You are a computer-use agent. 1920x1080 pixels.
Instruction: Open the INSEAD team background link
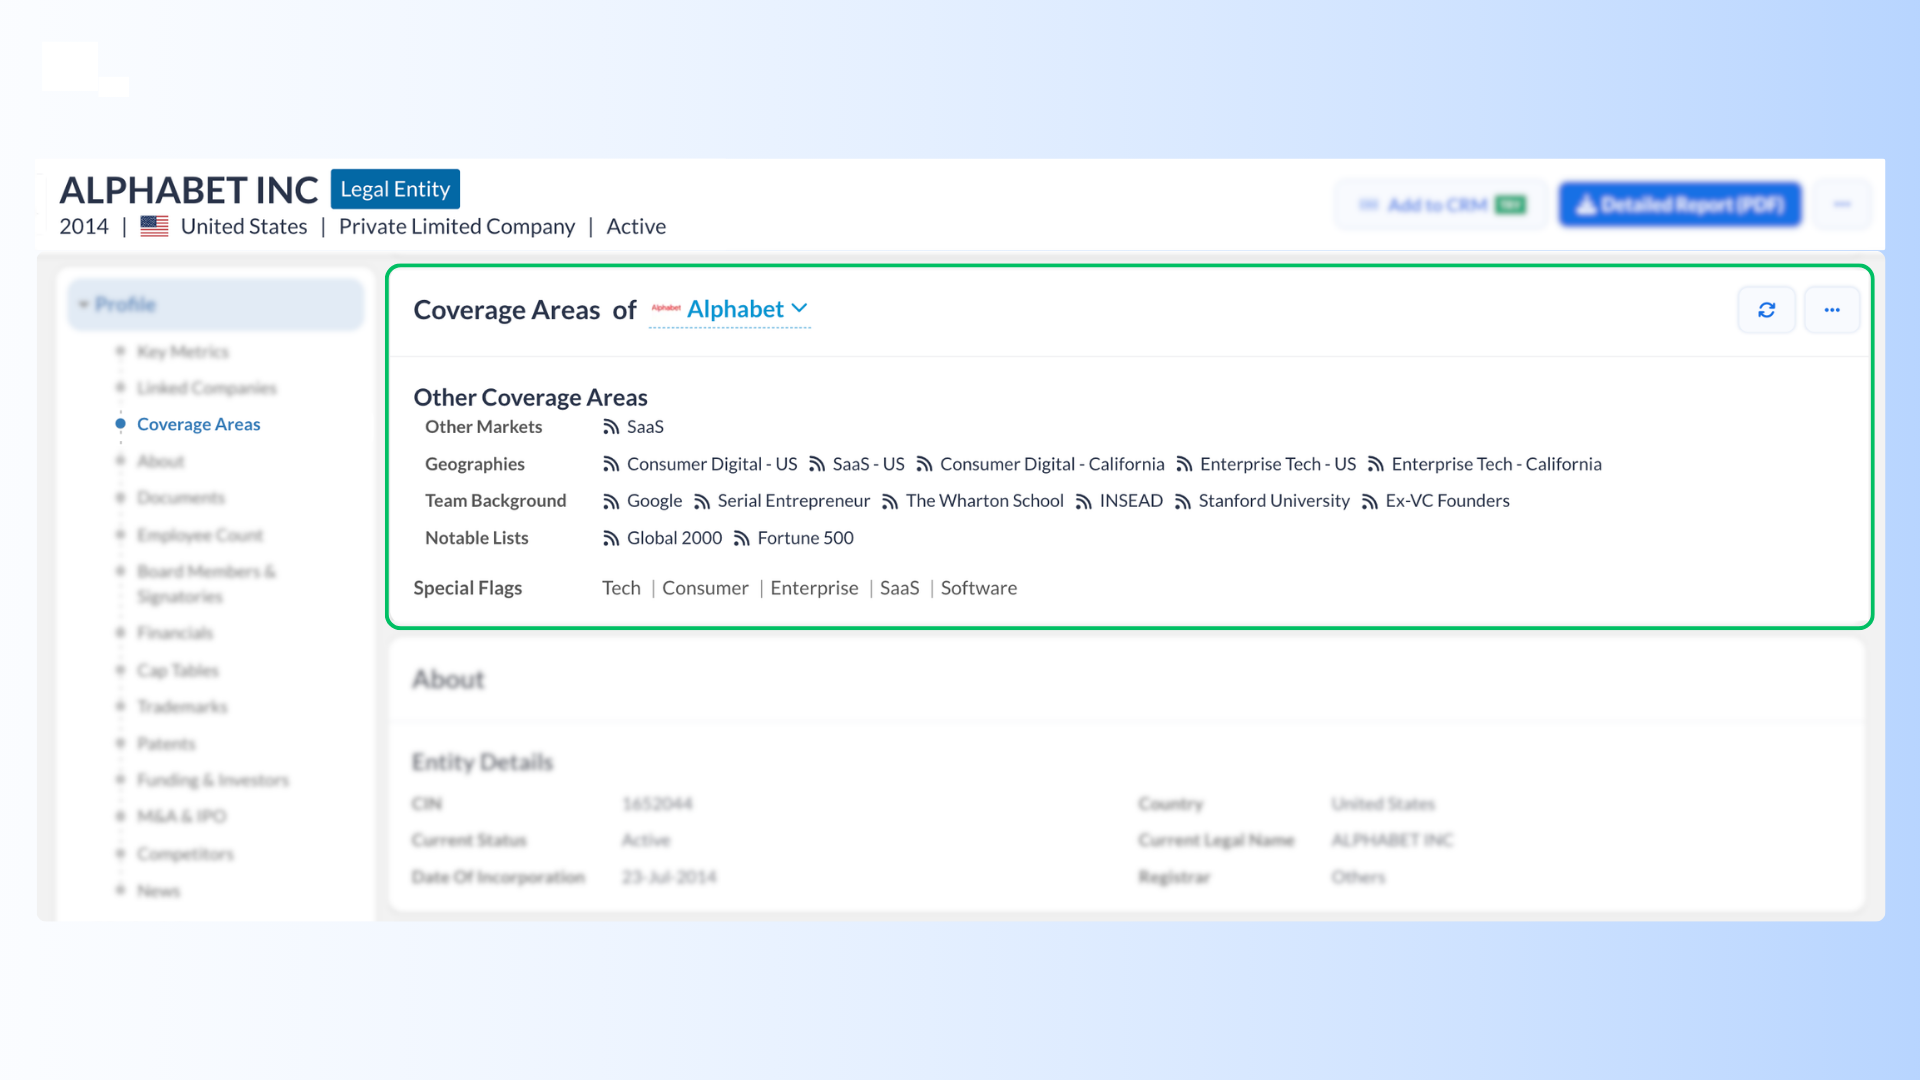click(1131, 501)
